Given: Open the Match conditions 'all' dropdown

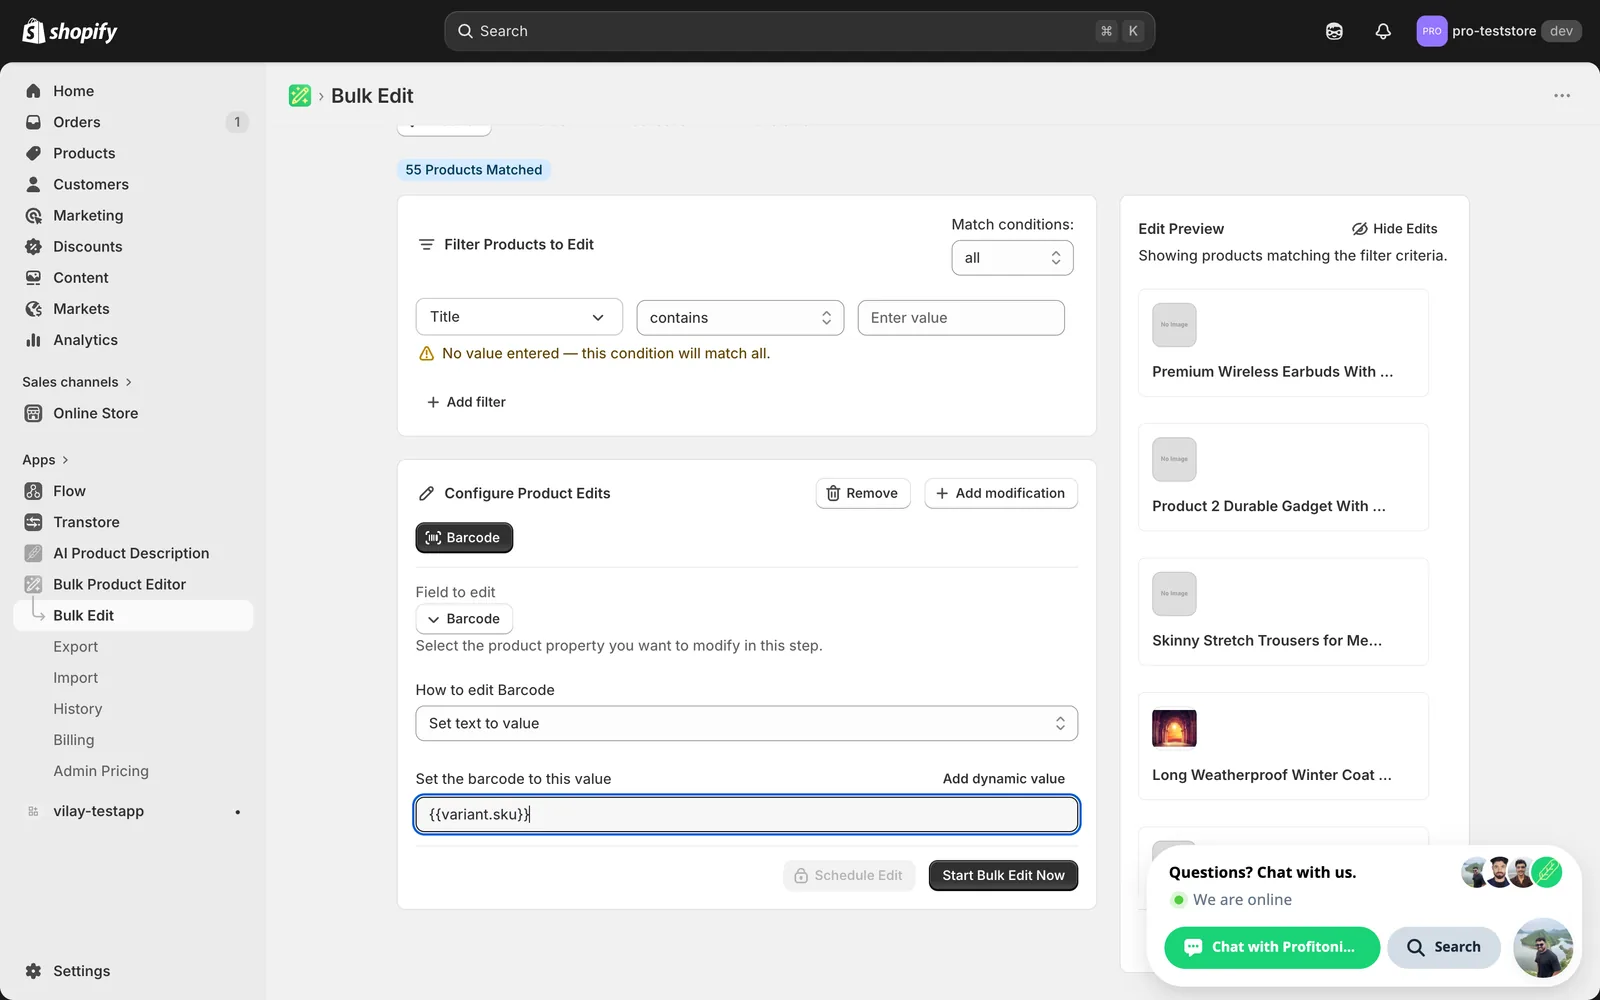Looking at the screenshot, I should (x=1012, y=258).
